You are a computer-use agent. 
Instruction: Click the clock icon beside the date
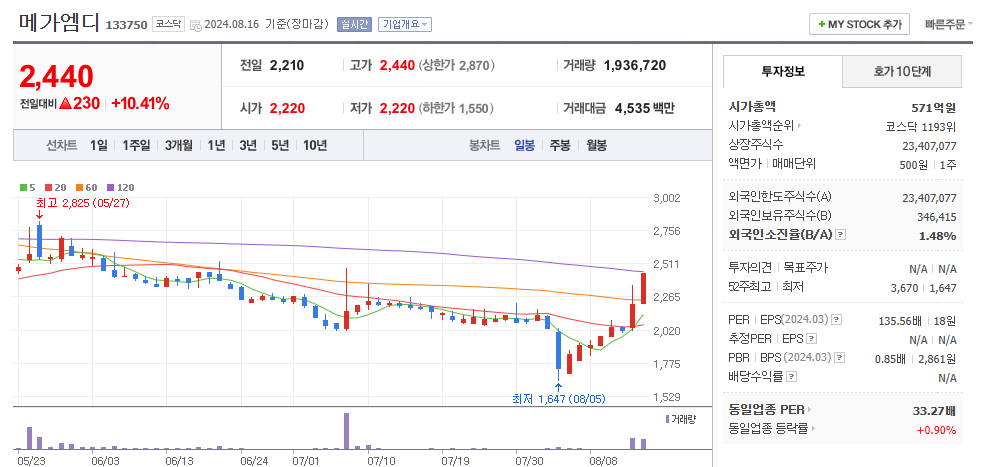click(196, 25)
